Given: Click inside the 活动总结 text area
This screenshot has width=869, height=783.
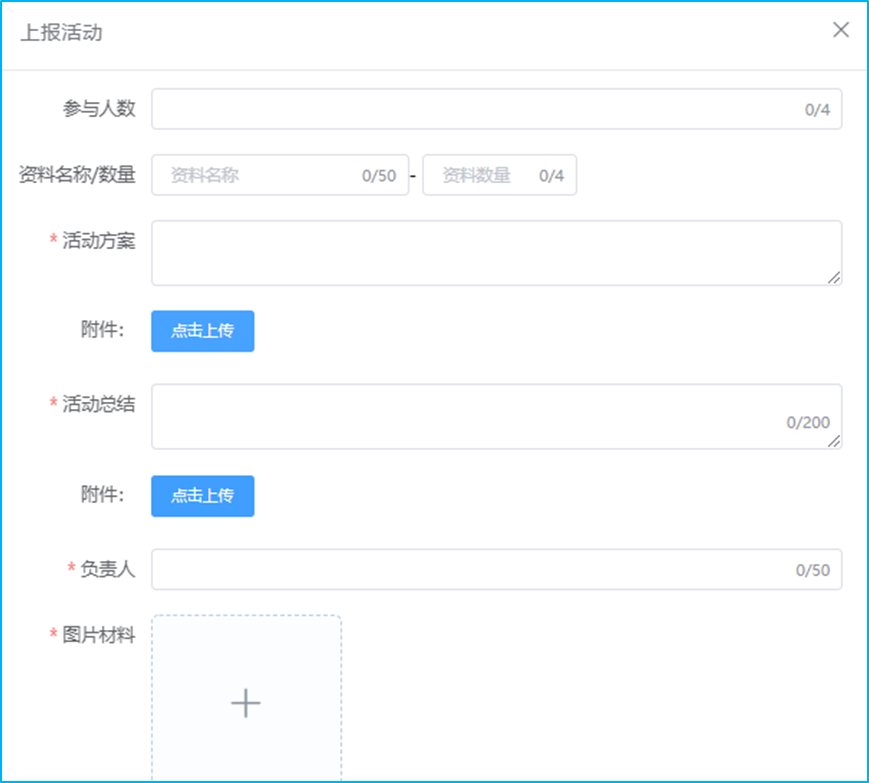Looking at the screenshot, I should point(470,416).
